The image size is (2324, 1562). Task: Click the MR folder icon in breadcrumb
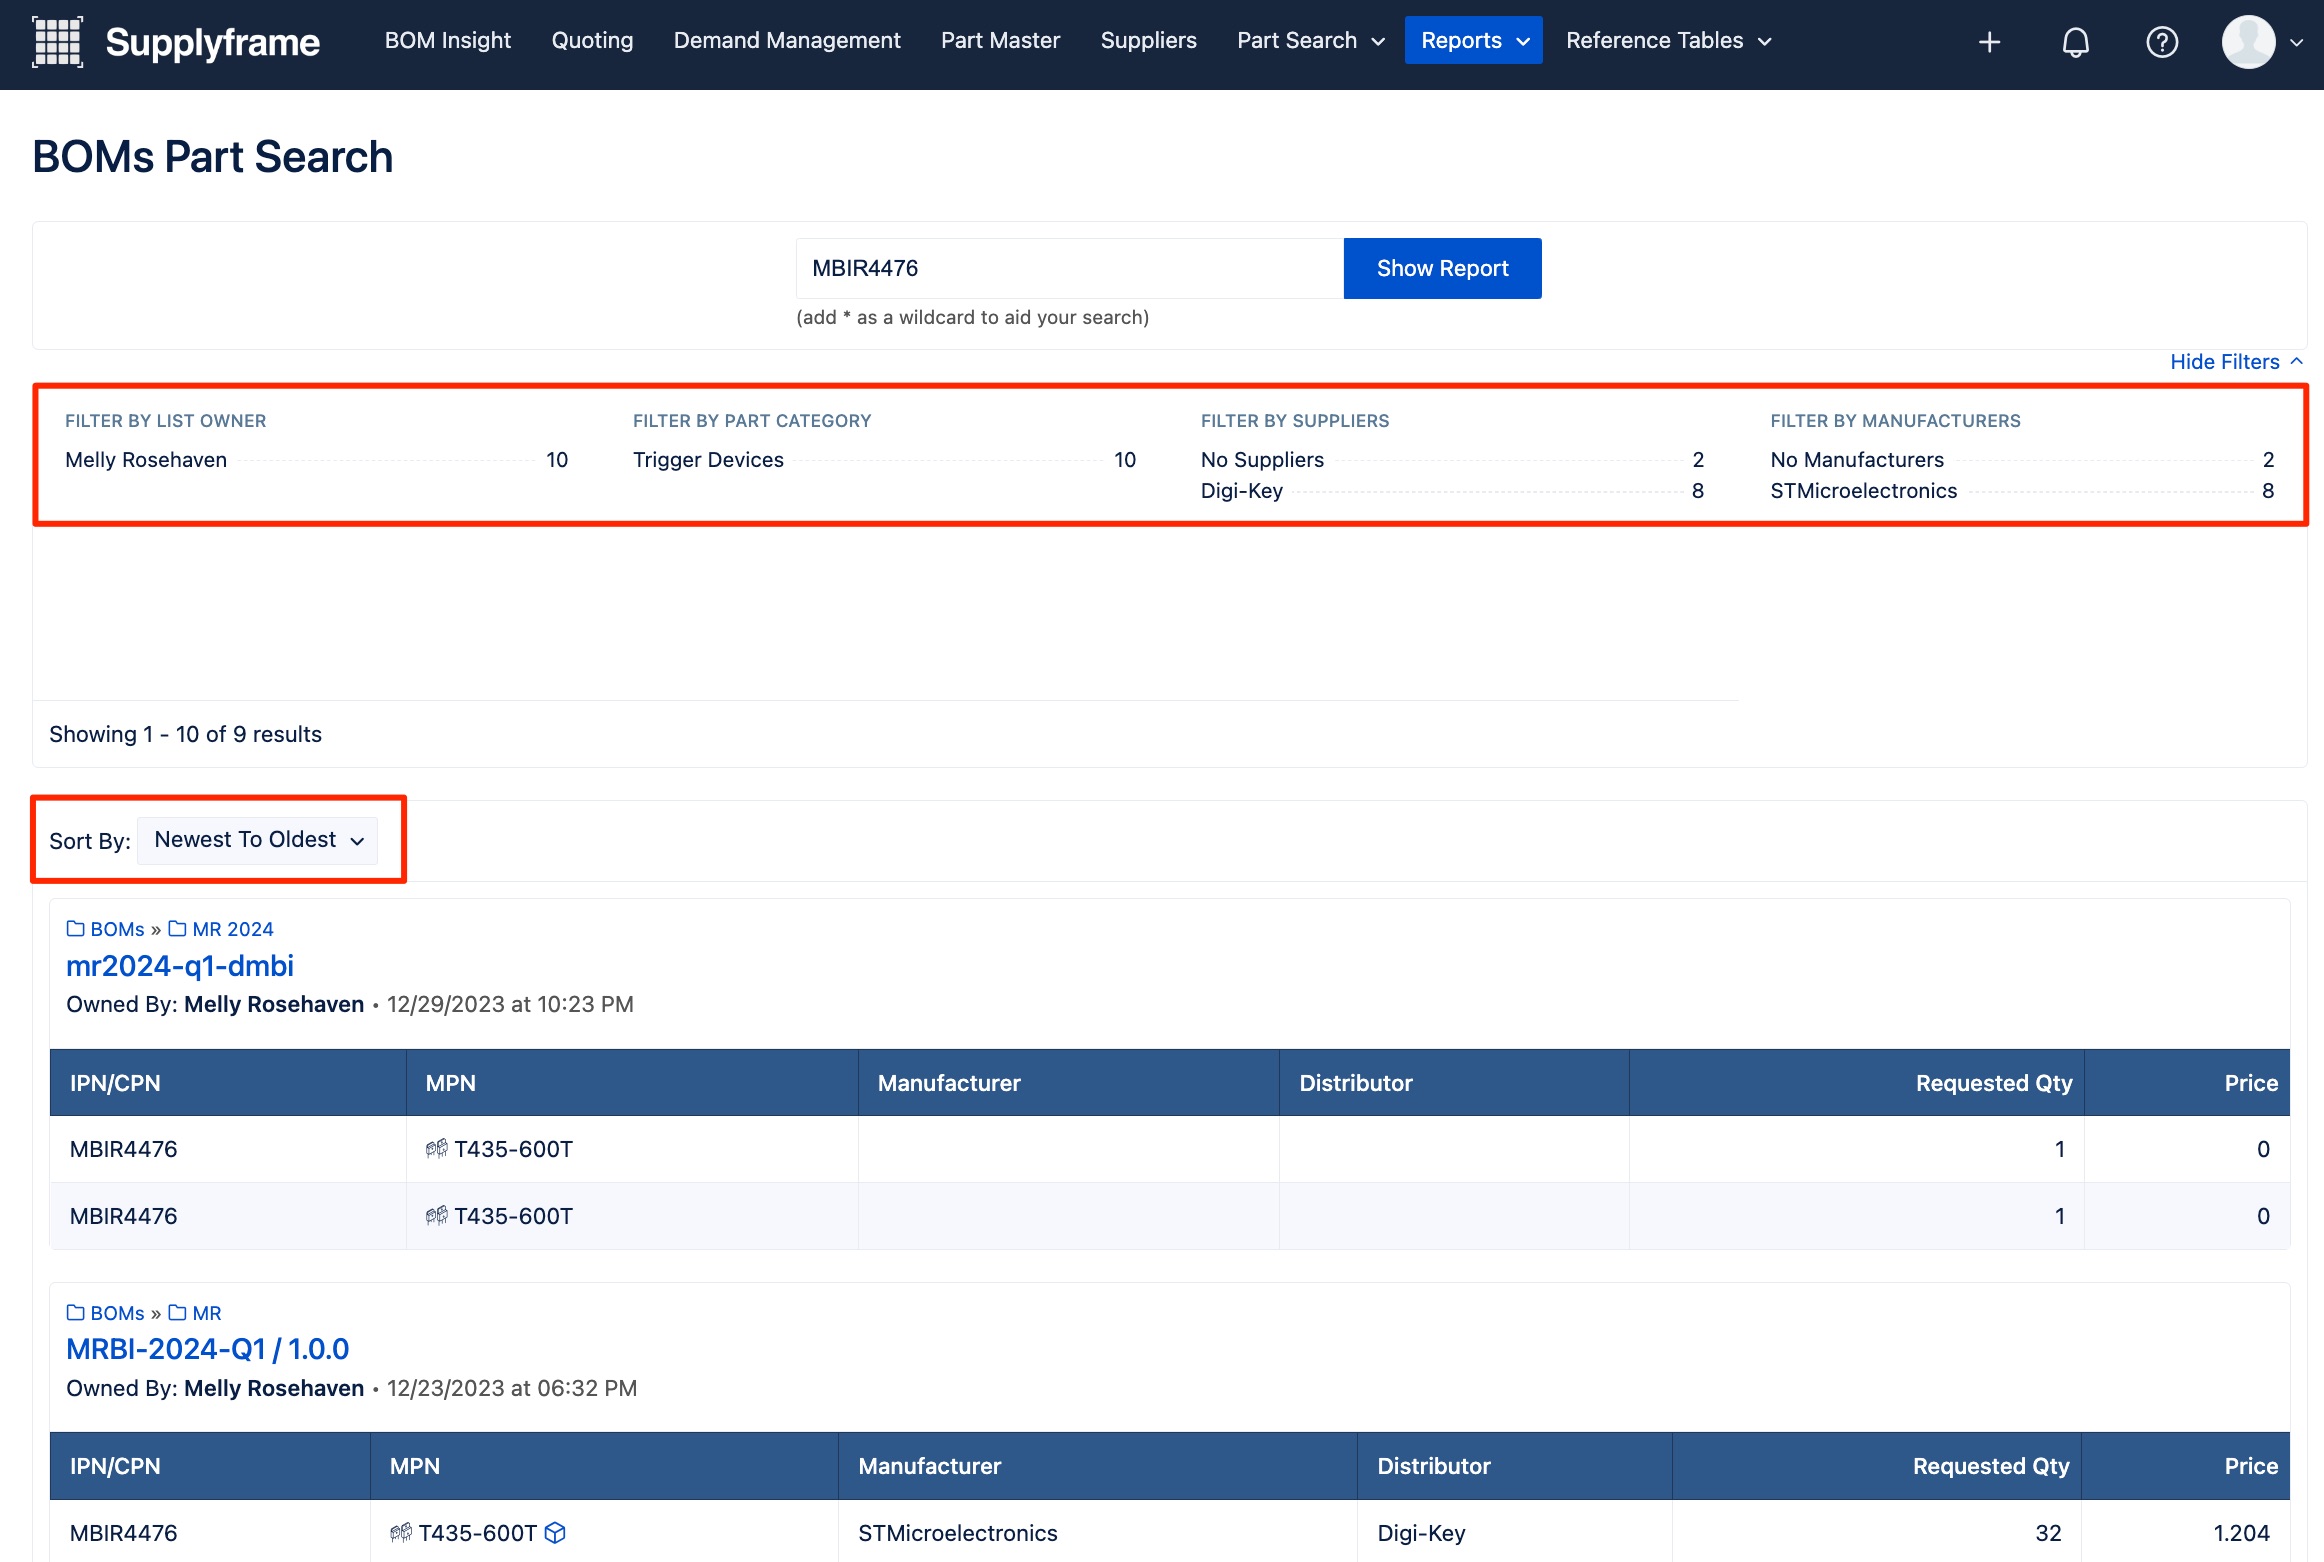coord(177,1312)
